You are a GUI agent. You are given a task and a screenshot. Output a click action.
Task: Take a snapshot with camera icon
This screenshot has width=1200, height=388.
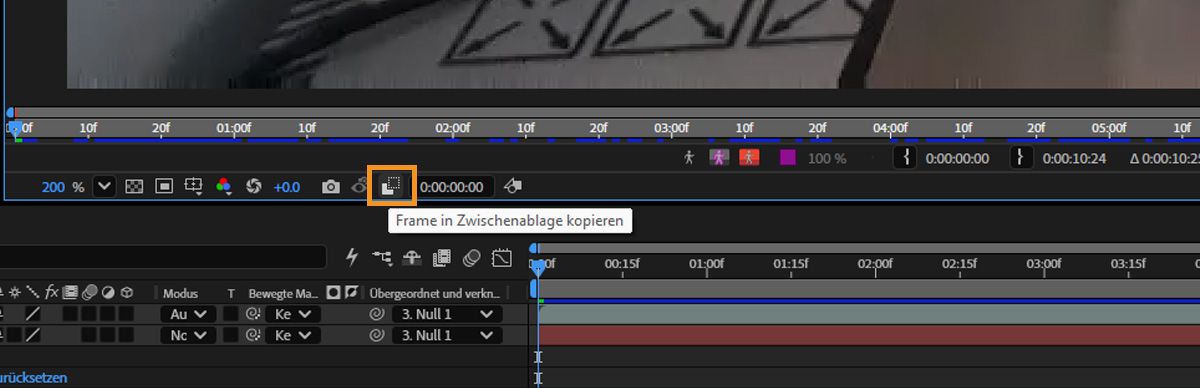tap(331, 187)
